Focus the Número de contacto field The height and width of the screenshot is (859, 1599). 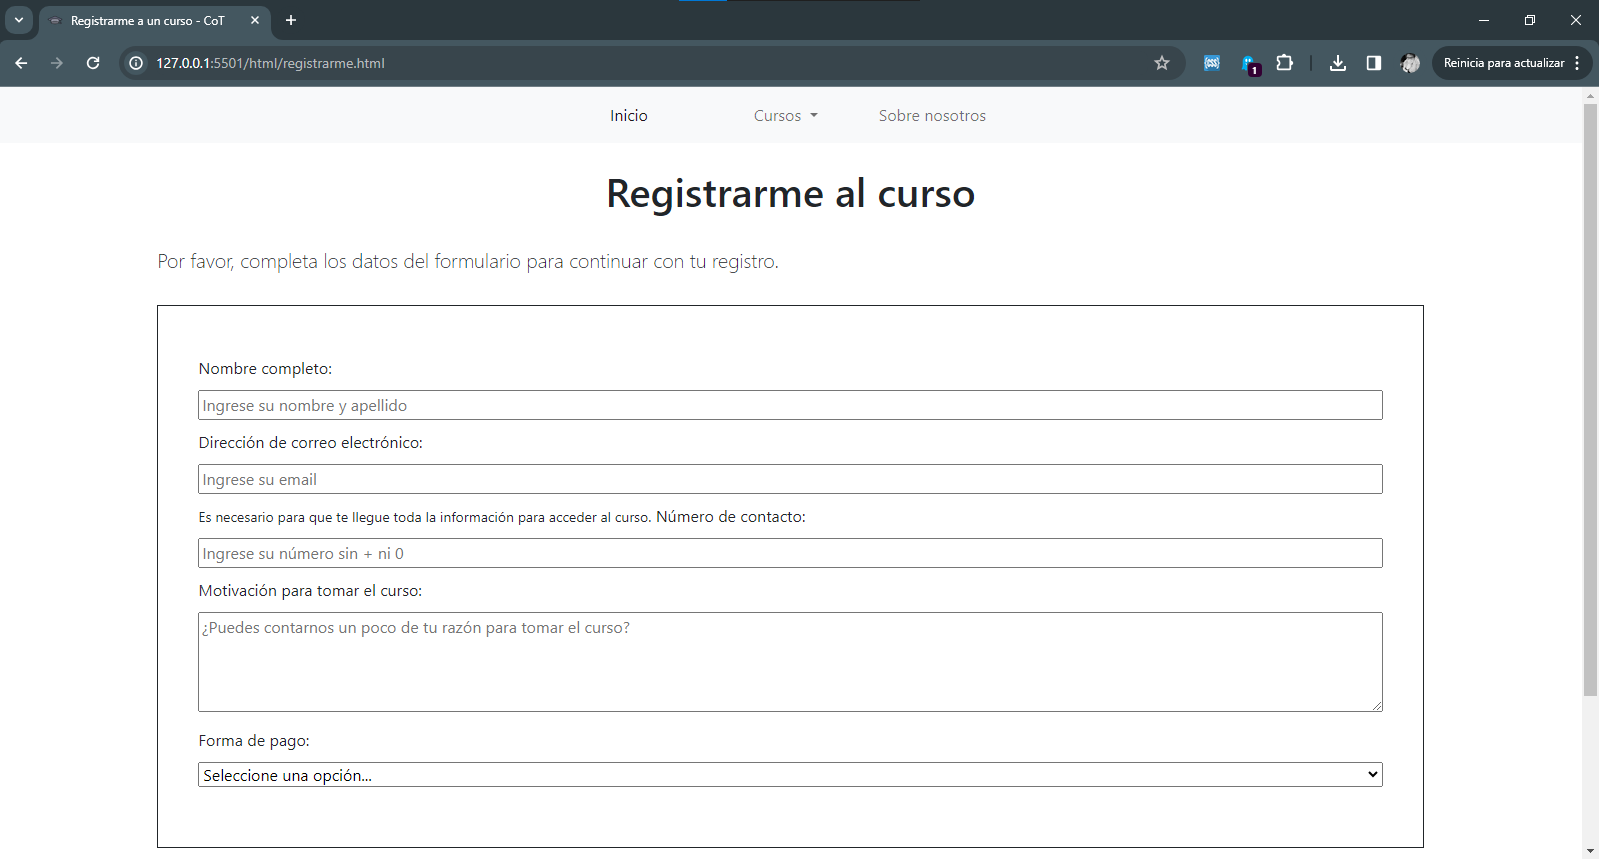pyautogui.click(x=790, y=553)
